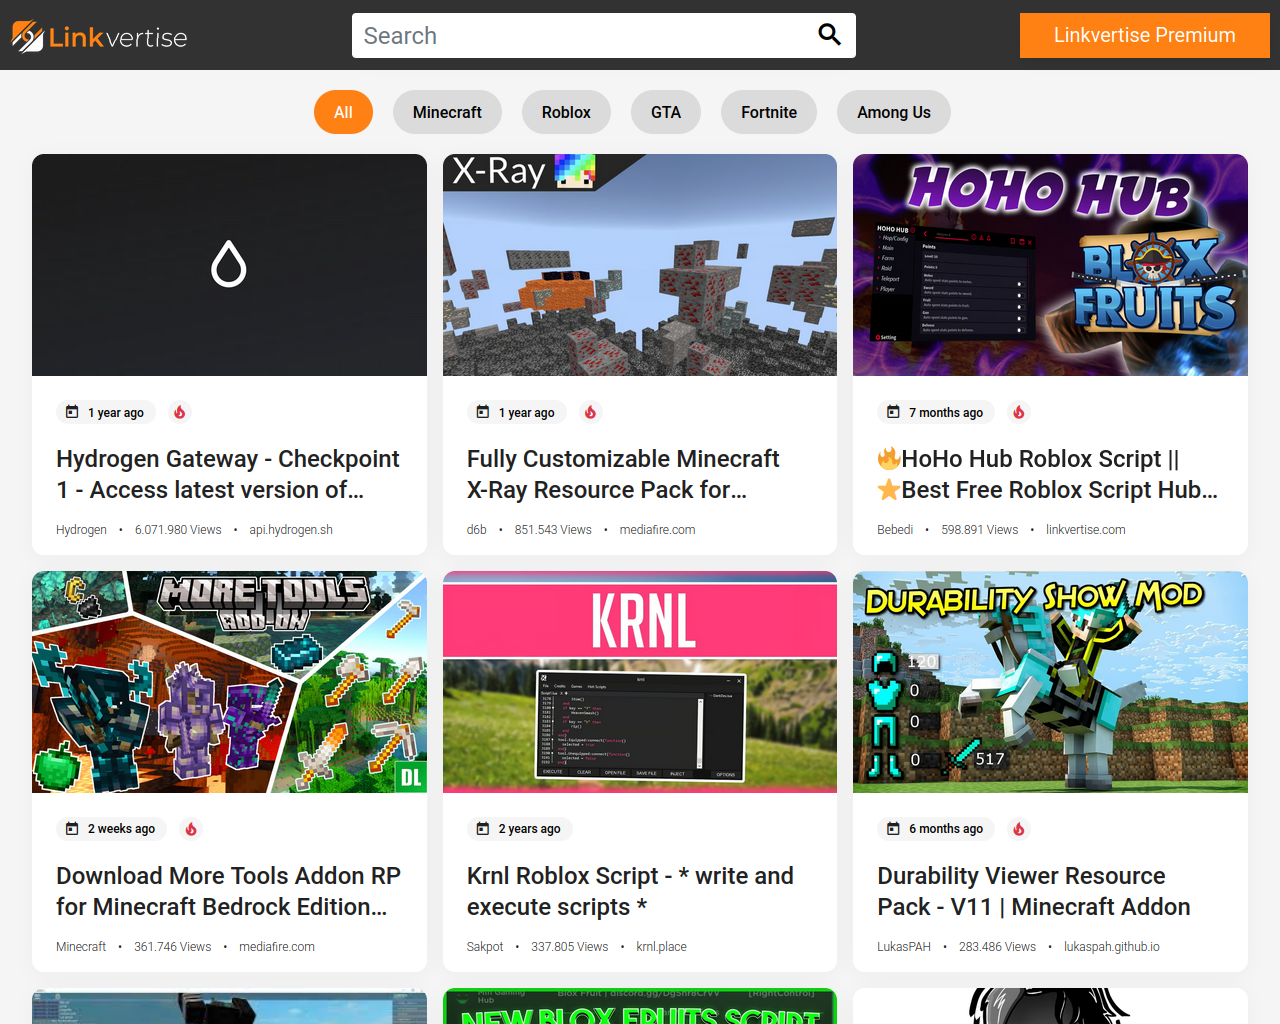Click author name Sakpot
The image size is (1280, 1024).
(x=485, y=947)
